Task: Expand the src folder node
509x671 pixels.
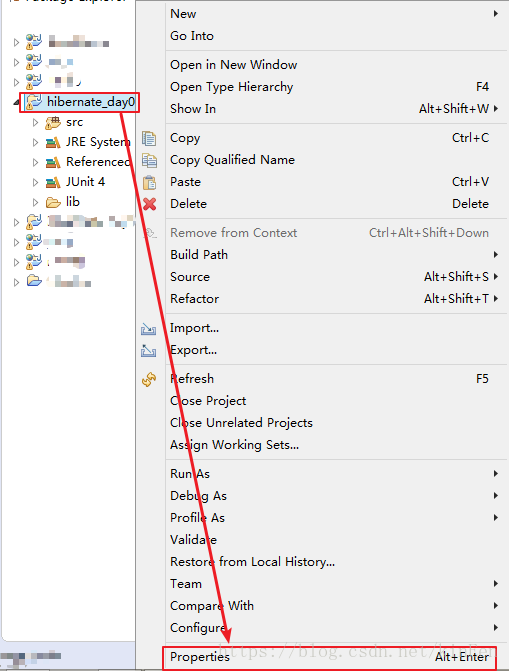Action: (x=36, y=123)
